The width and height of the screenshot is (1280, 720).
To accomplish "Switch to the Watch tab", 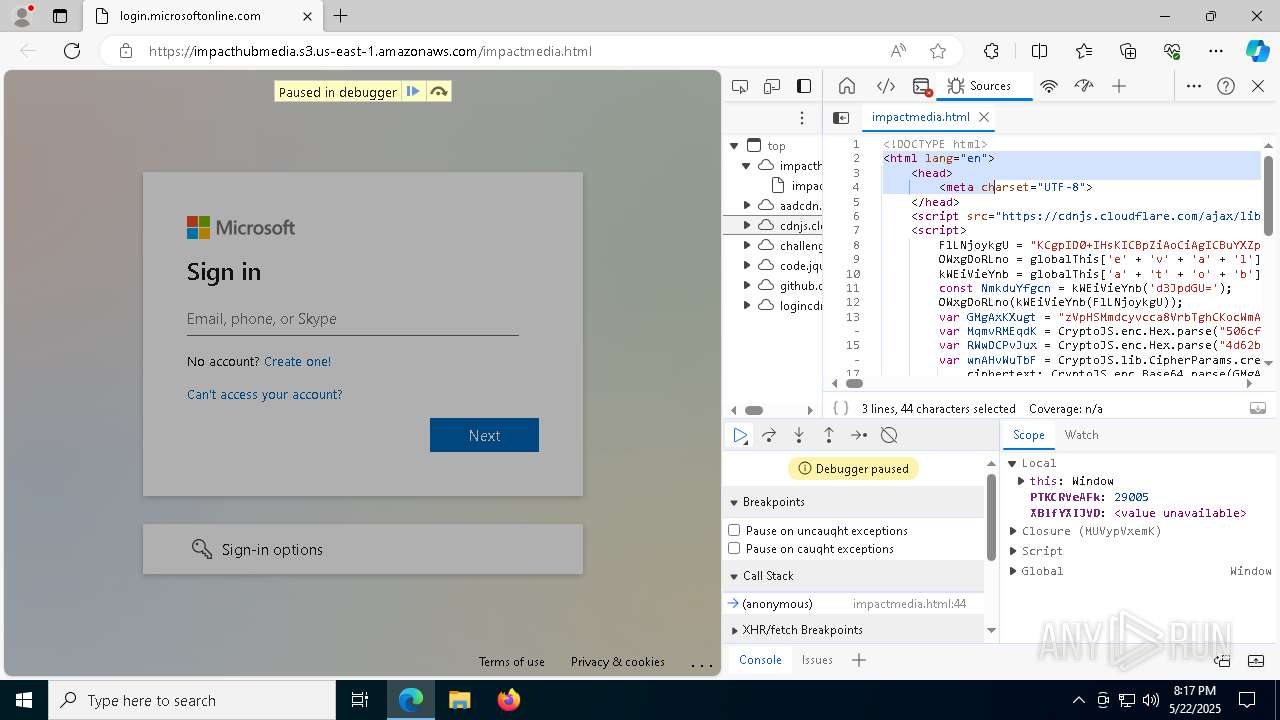I will point(1081,435).
